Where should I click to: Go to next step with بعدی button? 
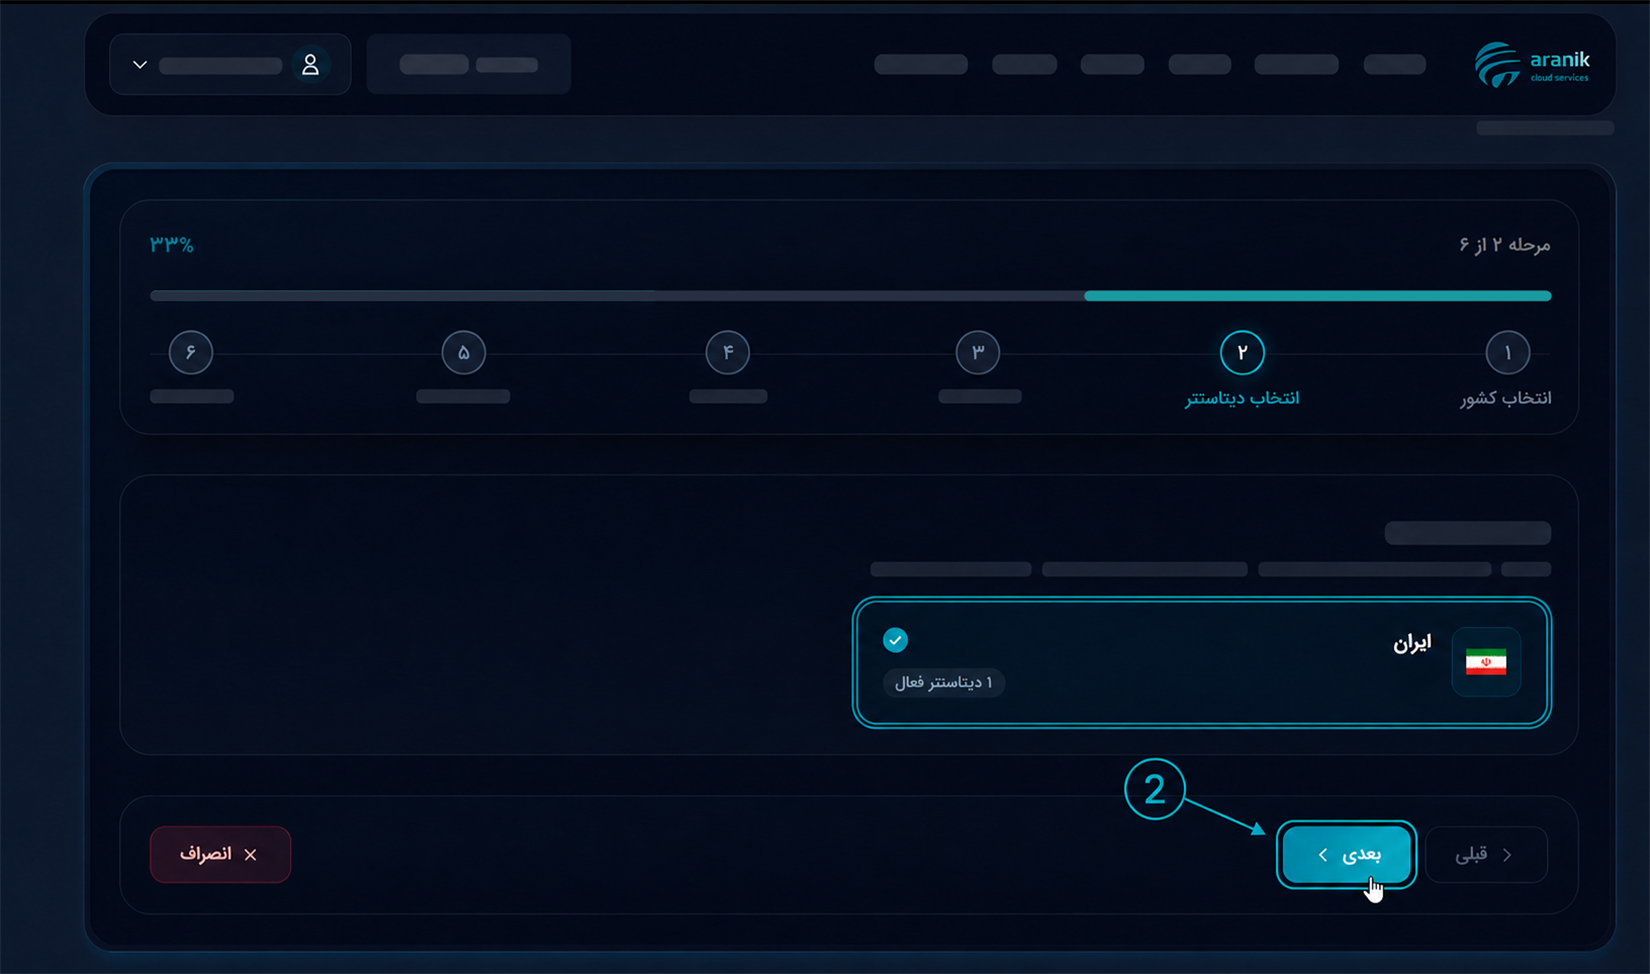1346,854
